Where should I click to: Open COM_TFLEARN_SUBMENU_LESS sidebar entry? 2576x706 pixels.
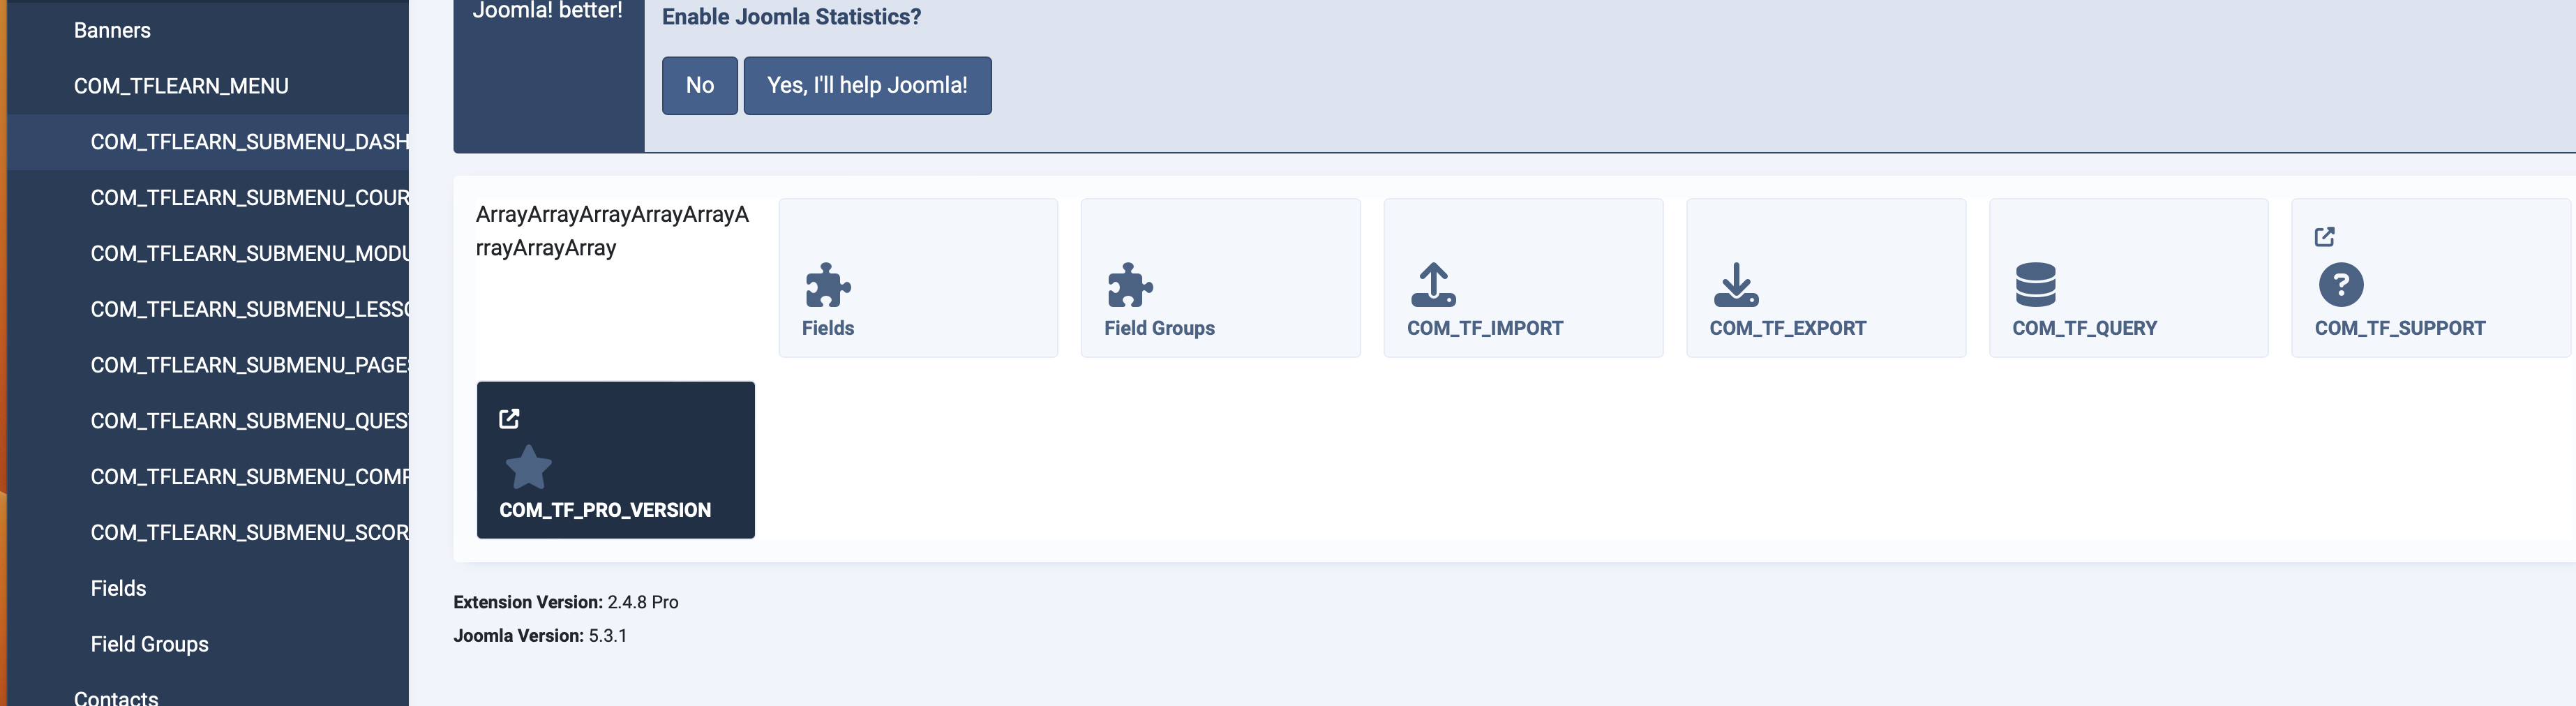click(x=249, y=310)
